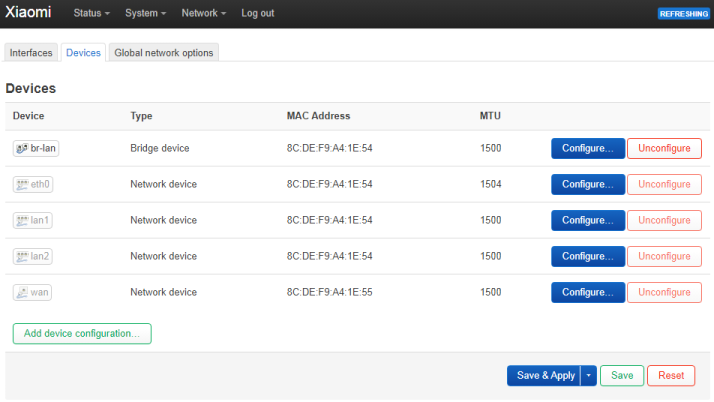Expand the Save & Apply arrow options
This screenshot has width=714, height=402.
click(589, 376)
